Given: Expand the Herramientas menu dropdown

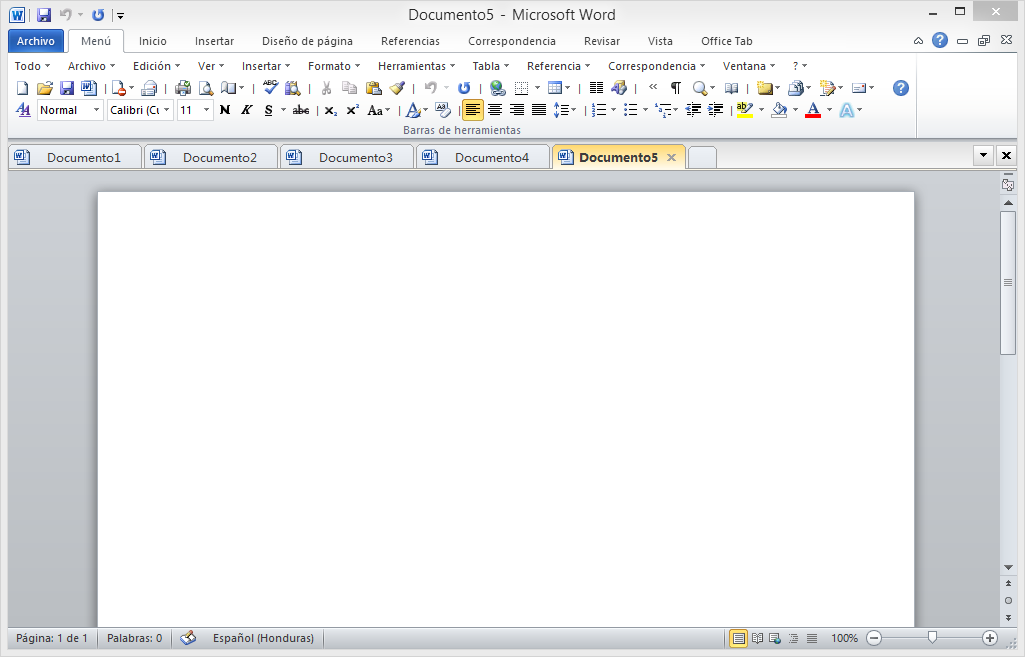Looking at the screenshot, I should pos(416,66).
